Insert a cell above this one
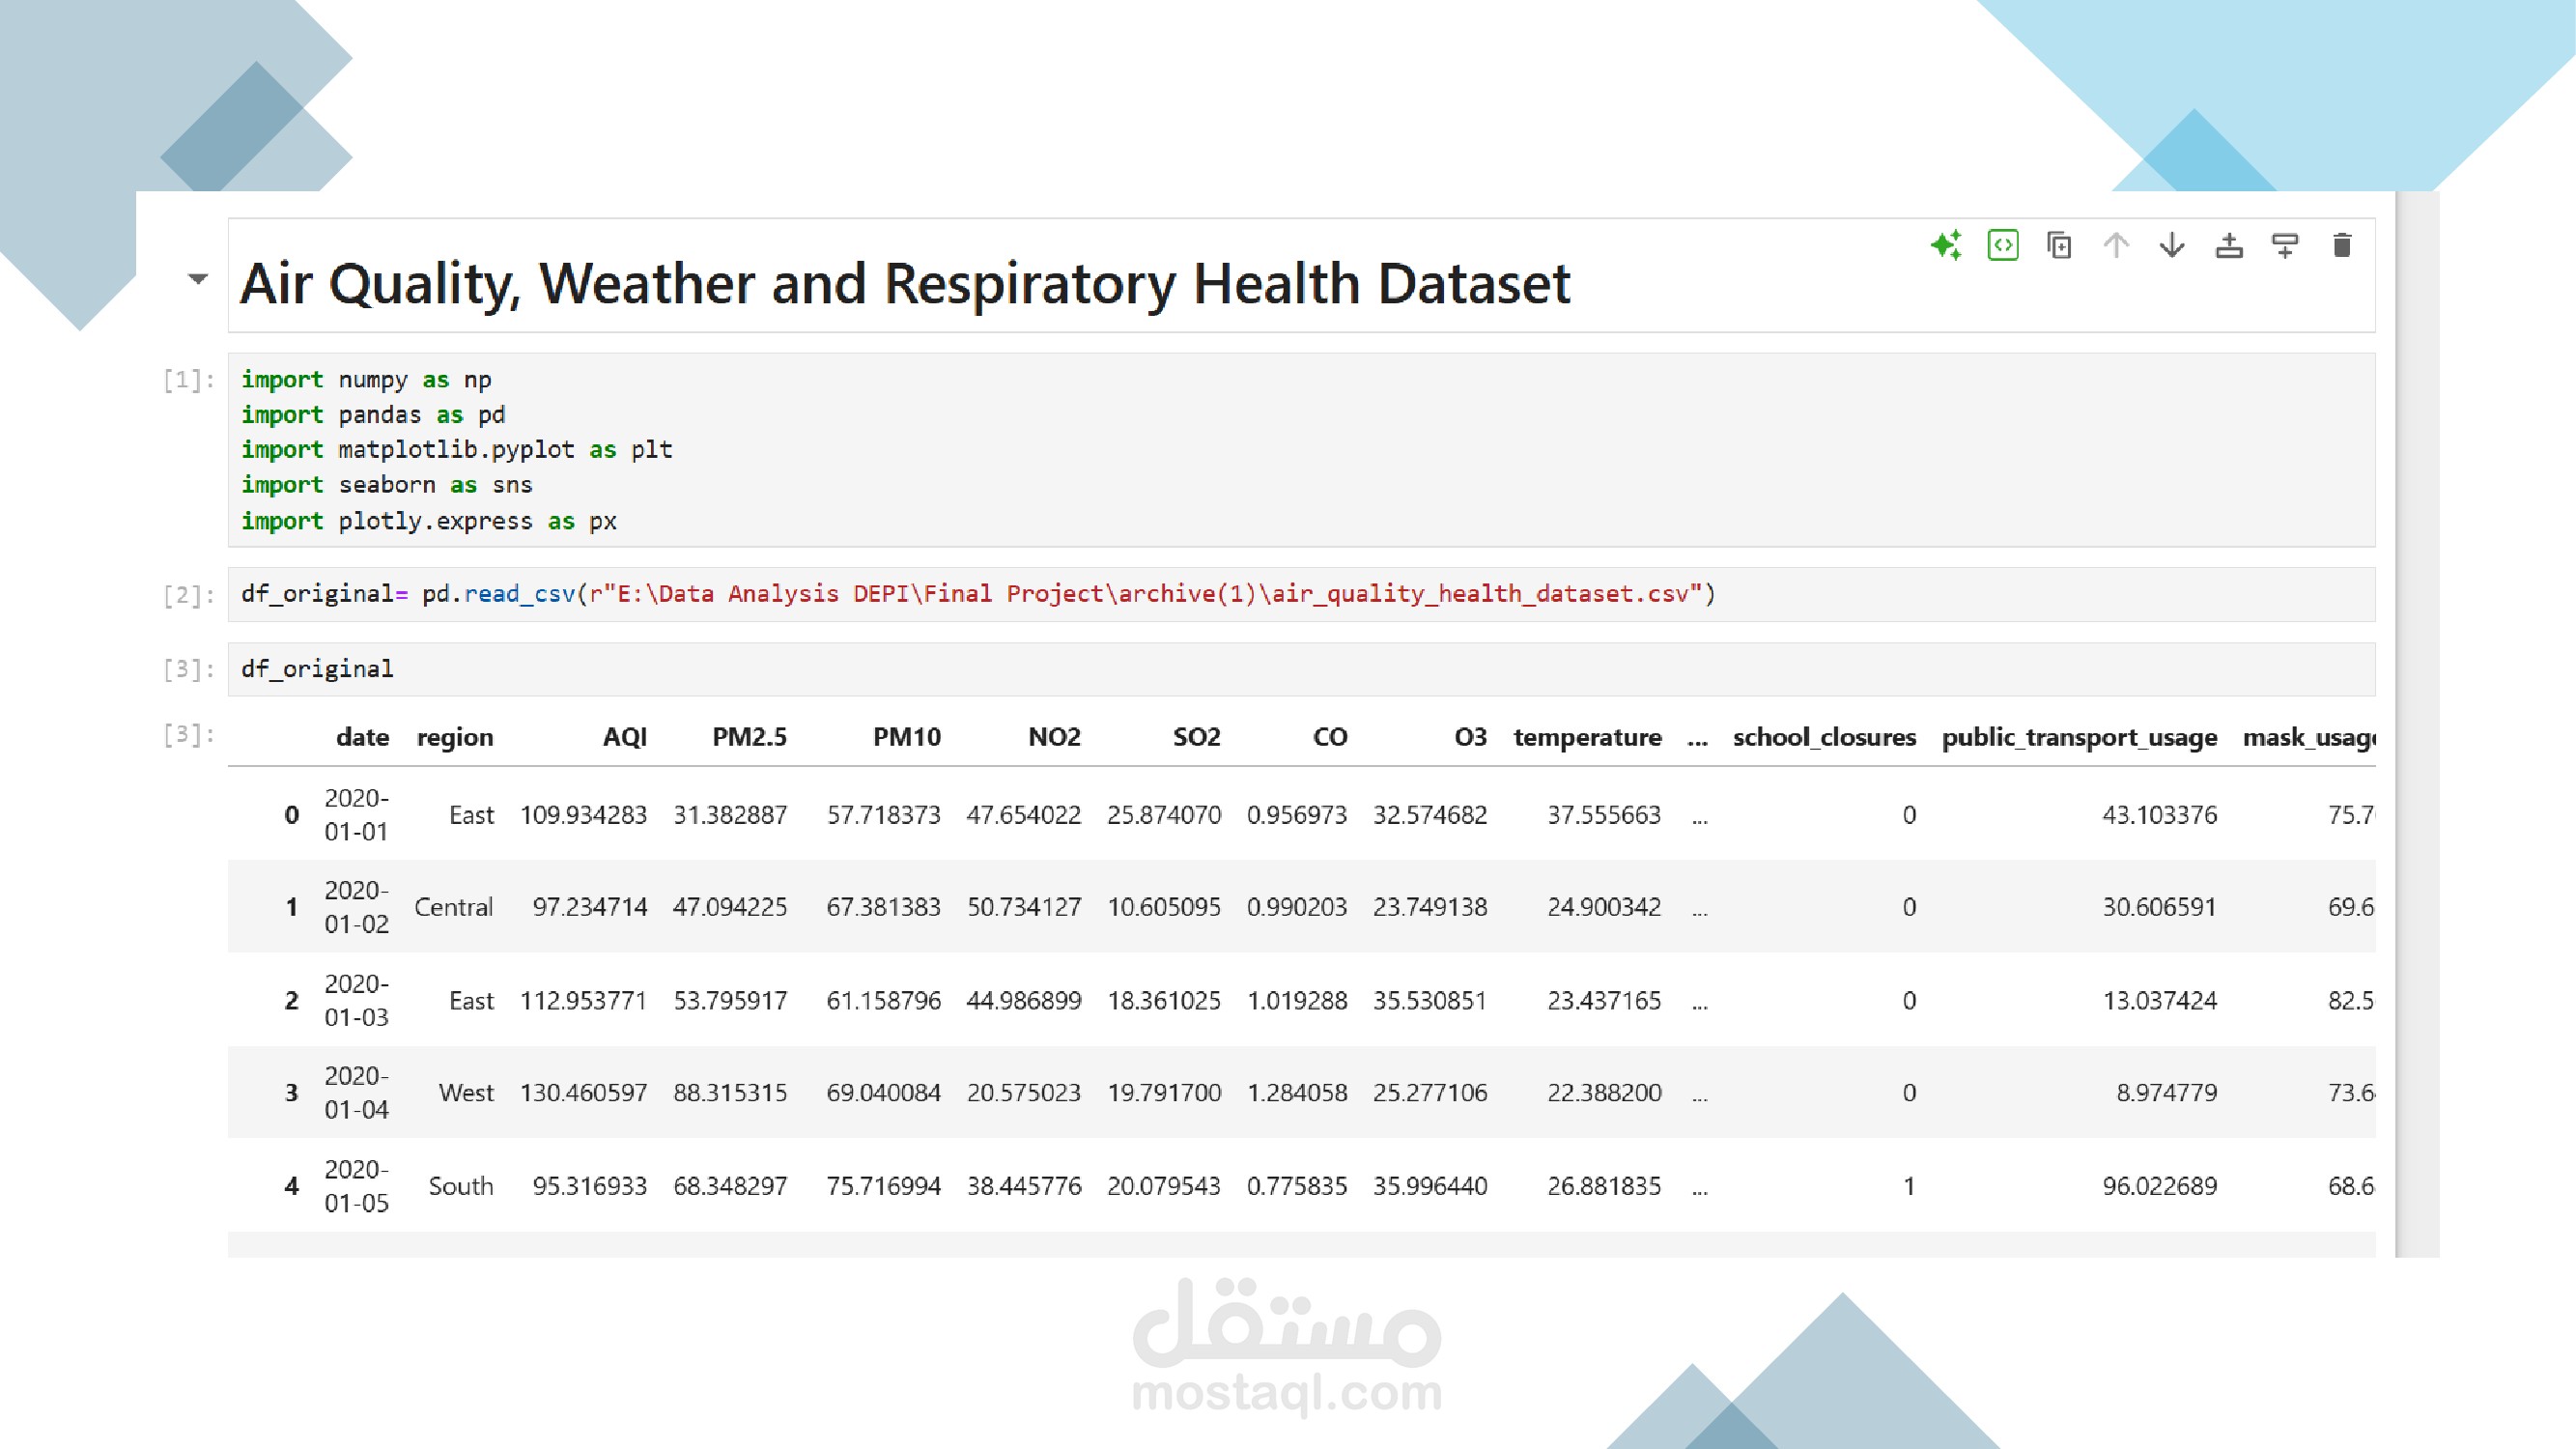 tap(2229, 245)
